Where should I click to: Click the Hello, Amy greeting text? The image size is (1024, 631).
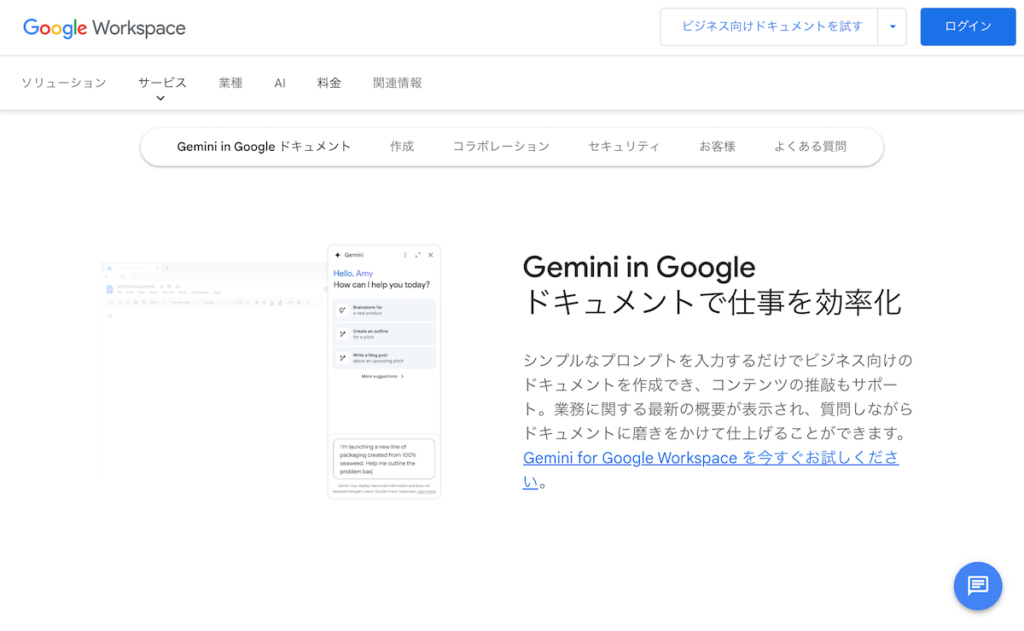[x=353, y=273]
